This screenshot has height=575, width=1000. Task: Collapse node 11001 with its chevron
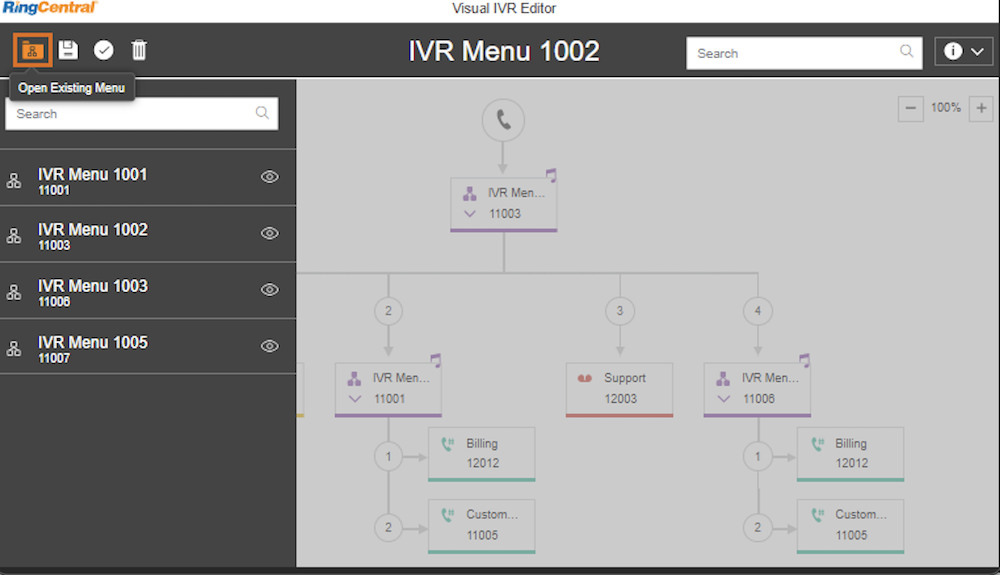point(355,399)
